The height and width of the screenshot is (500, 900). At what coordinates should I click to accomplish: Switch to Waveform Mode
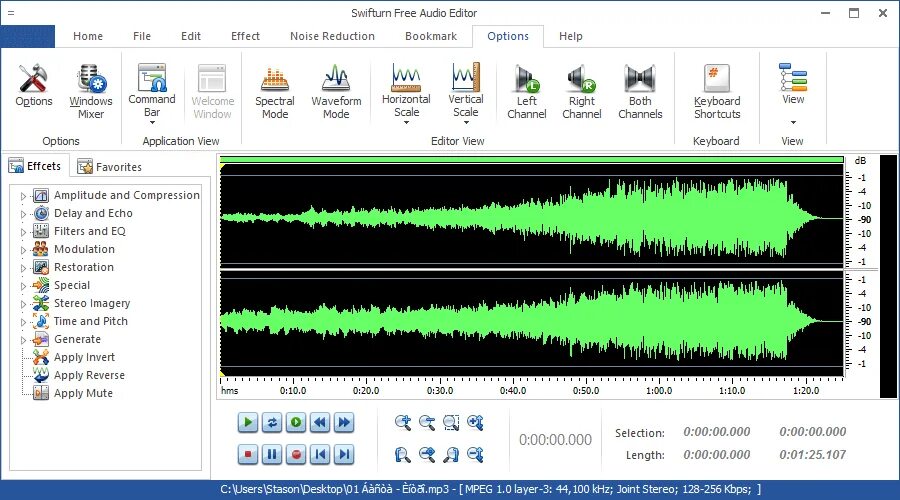336,92
